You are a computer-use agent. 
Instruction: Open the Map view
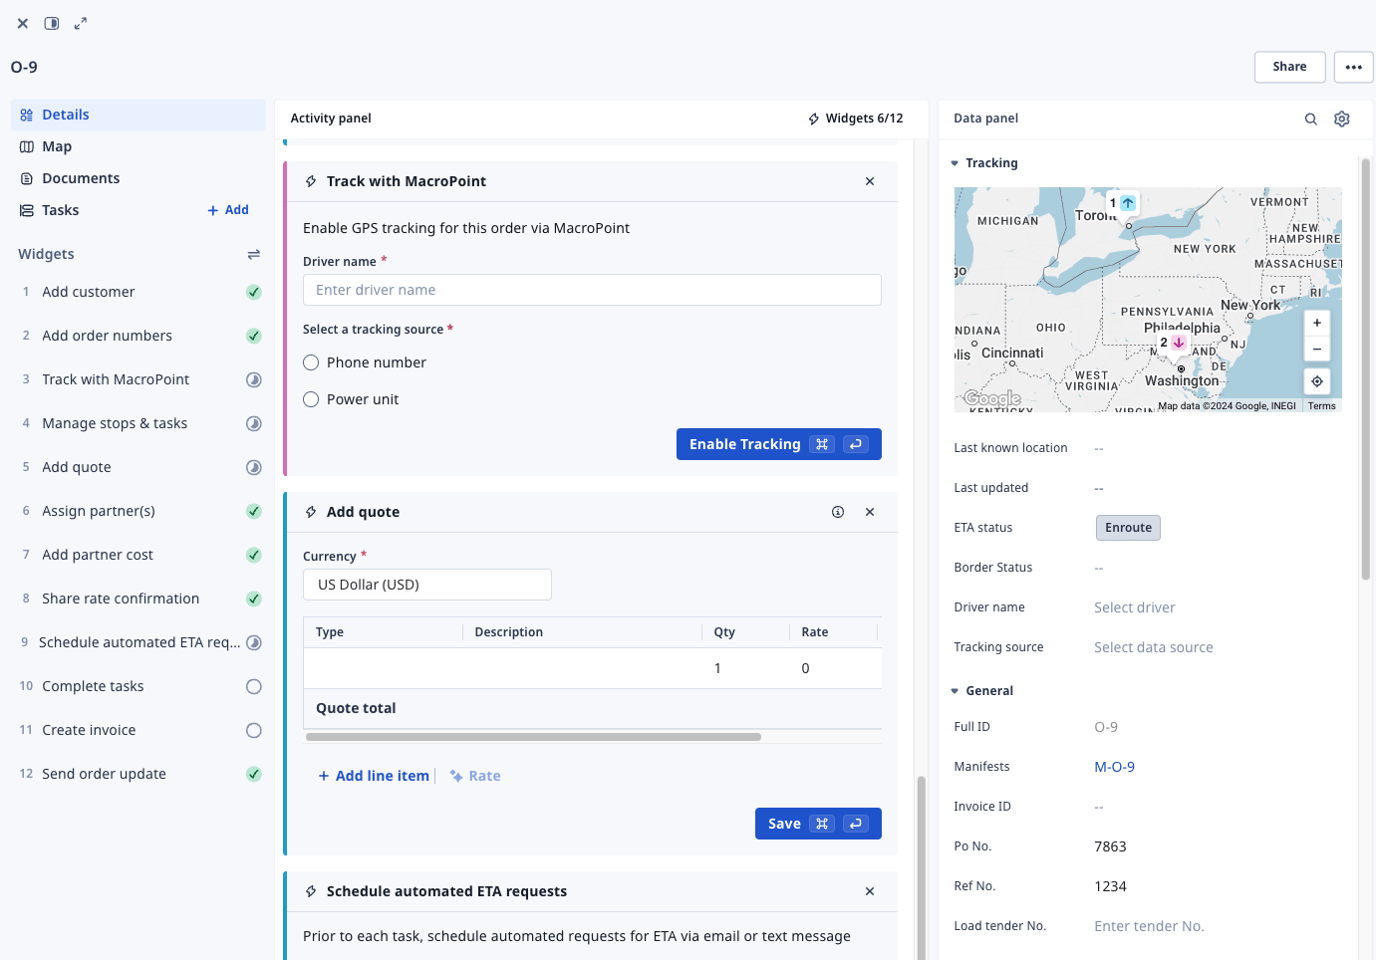pyautogui.click(x=56, y=146)
